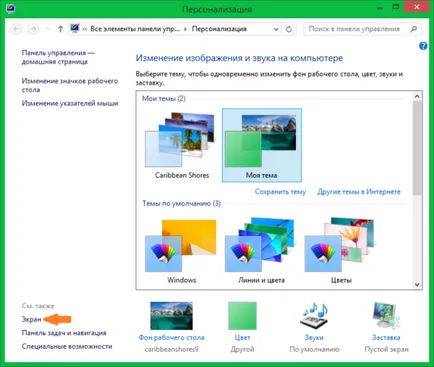The width and height of the screenshot is (434, 367).
Task: Select the Линии и цвета theme
Action: [261, 251]
